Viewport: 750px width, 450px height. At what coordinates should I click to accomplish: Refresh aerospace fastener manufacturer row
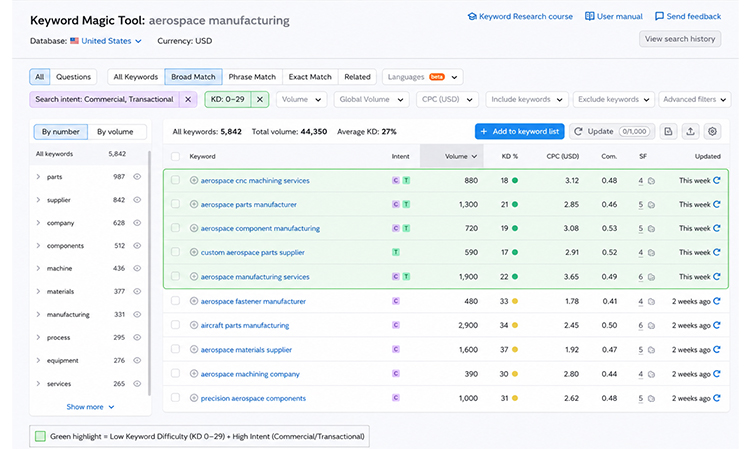tap(717, 301)
